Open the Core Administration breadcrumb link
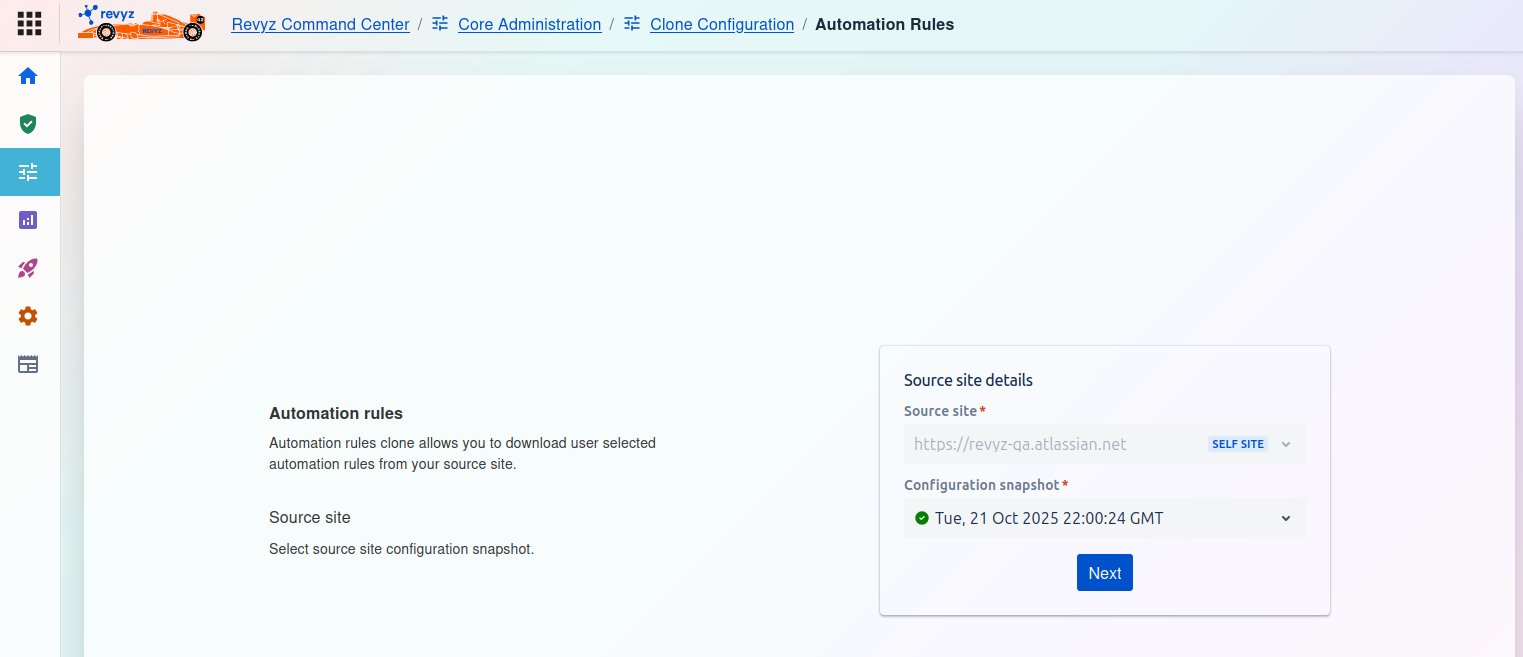1523x657 pixels. (529, 24)
